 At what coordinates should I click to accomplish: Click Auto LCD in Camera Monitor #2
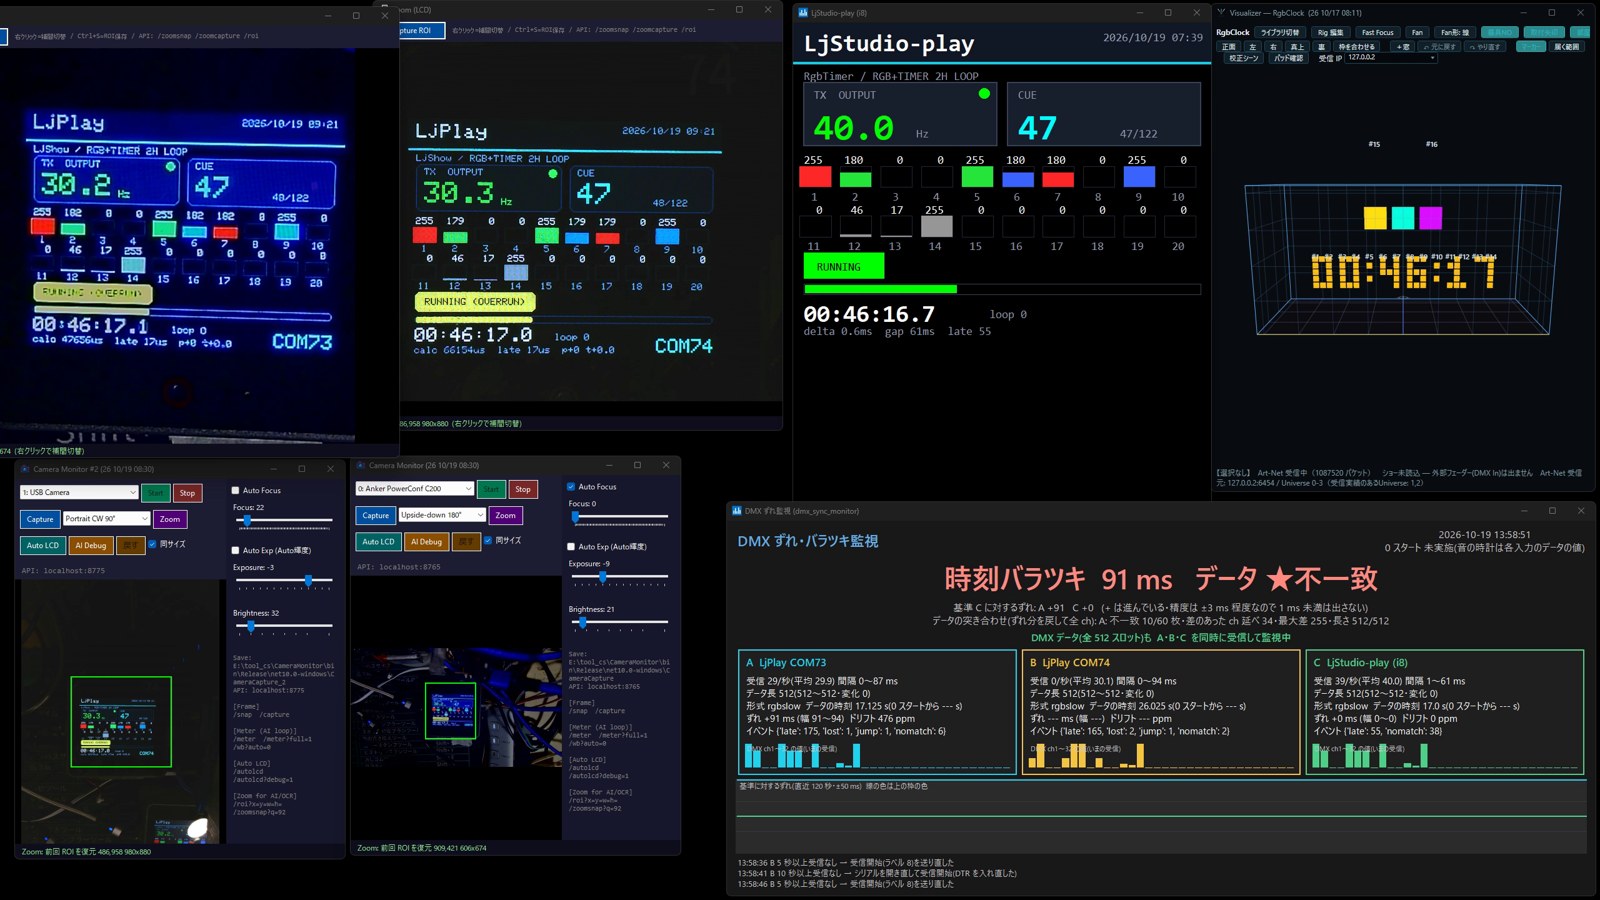pyautogui.click(x=43, y=545)
